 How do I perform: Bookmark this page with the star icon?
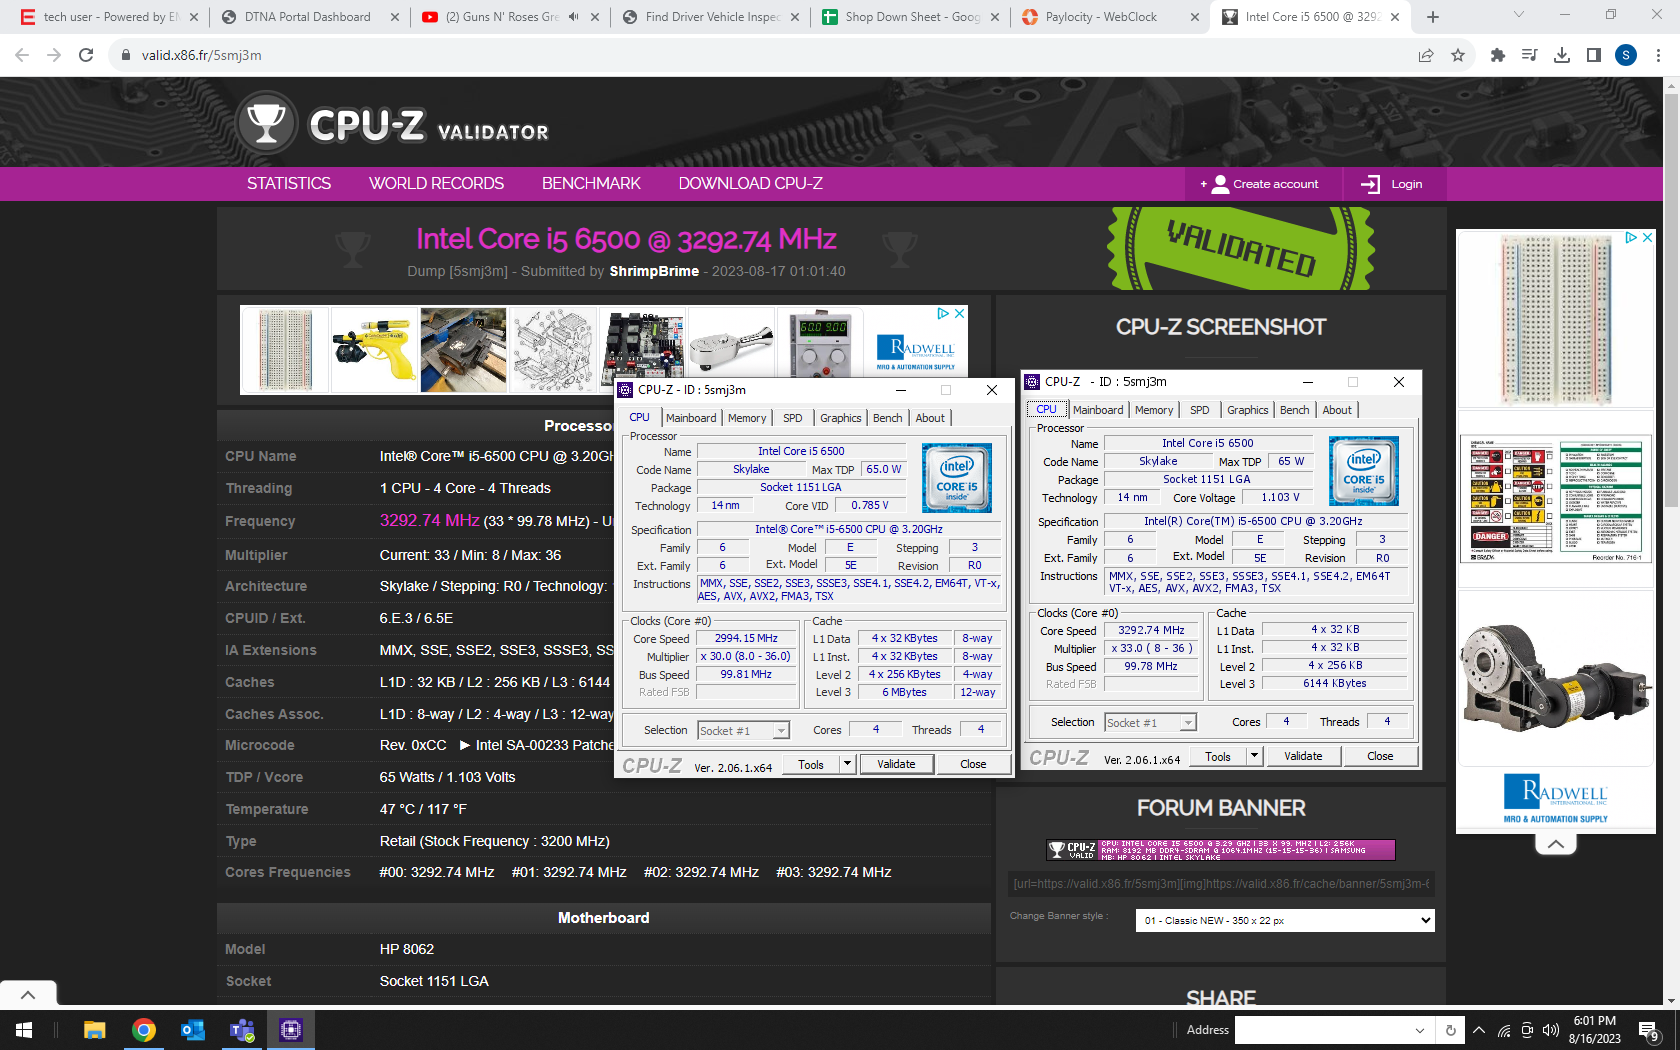[1458, 55]
